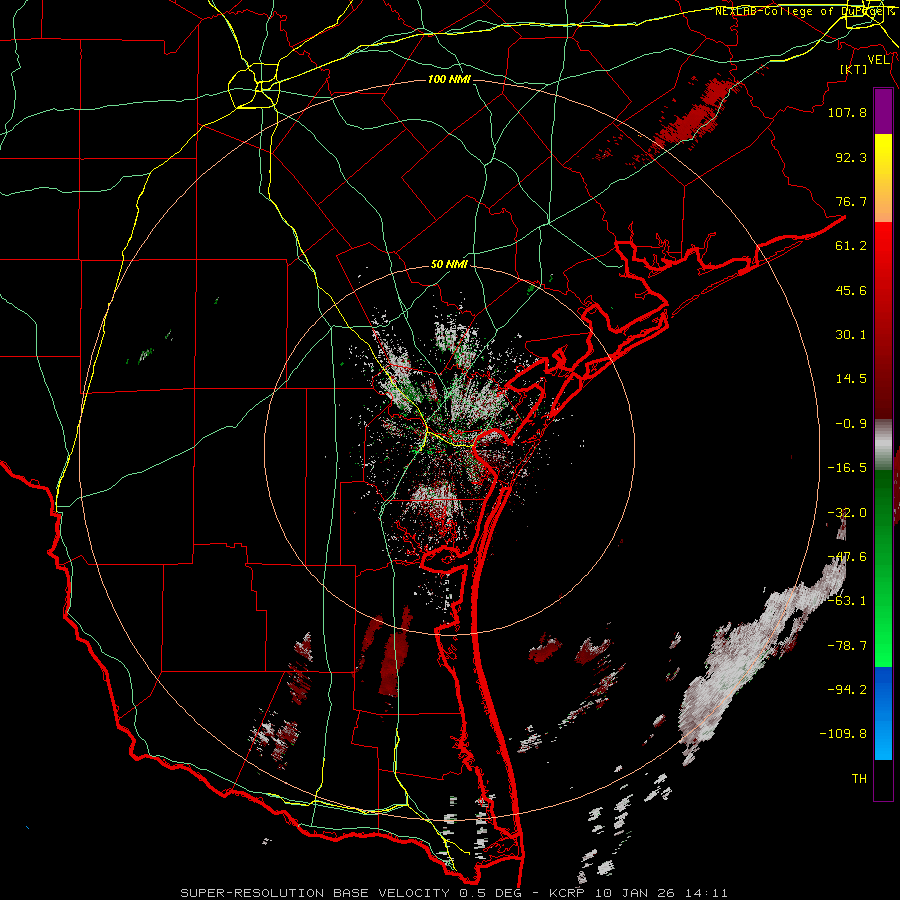Click the "-109.8" legend value
The width and height of the screenshot is (900, 900).
843,734
